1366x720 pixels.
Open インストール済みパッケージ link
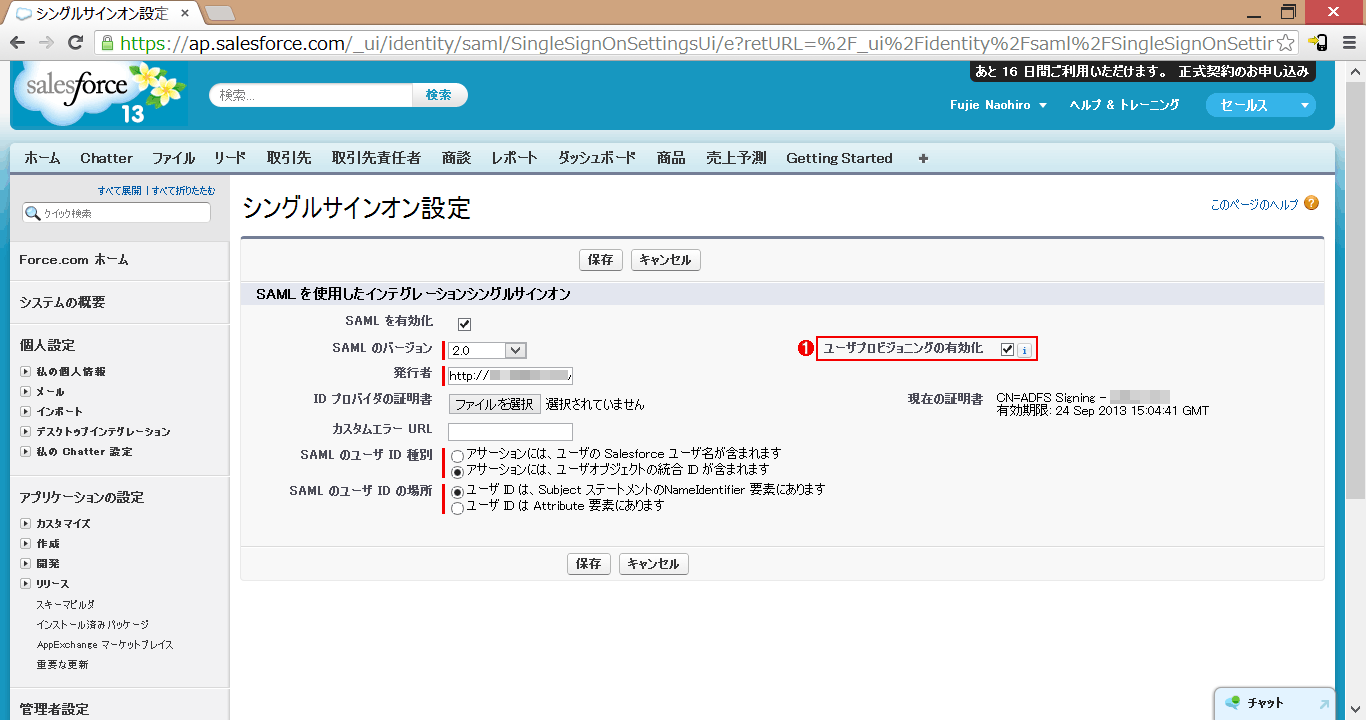(93, 625)
